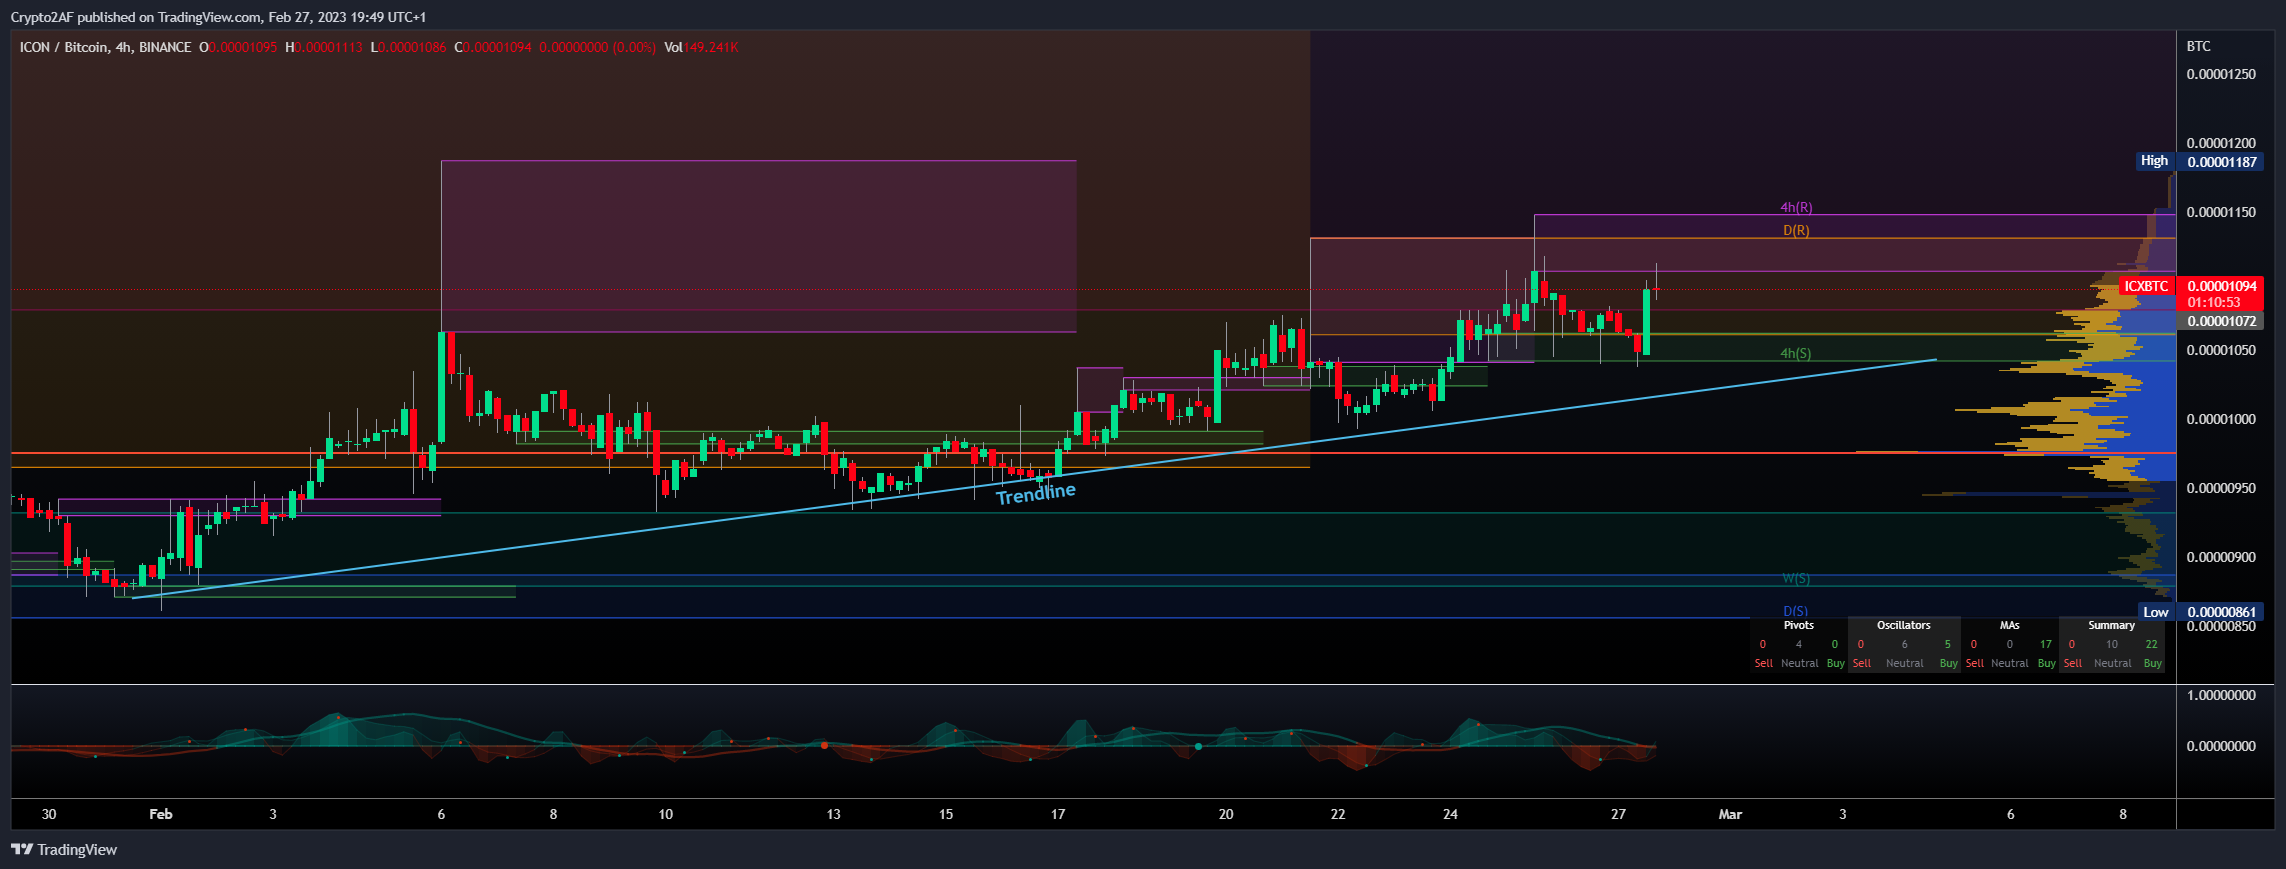Select the 4h(R) resistance label
The image size is (2286, 869).
[x=1796, y=207]
